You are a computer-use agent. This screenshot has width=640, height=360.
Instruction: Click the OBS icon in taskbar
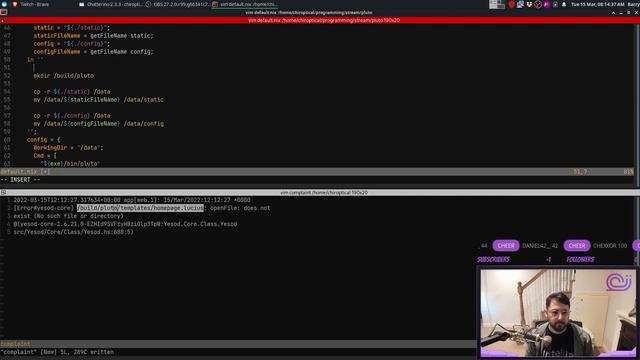(x=148, y=4)
